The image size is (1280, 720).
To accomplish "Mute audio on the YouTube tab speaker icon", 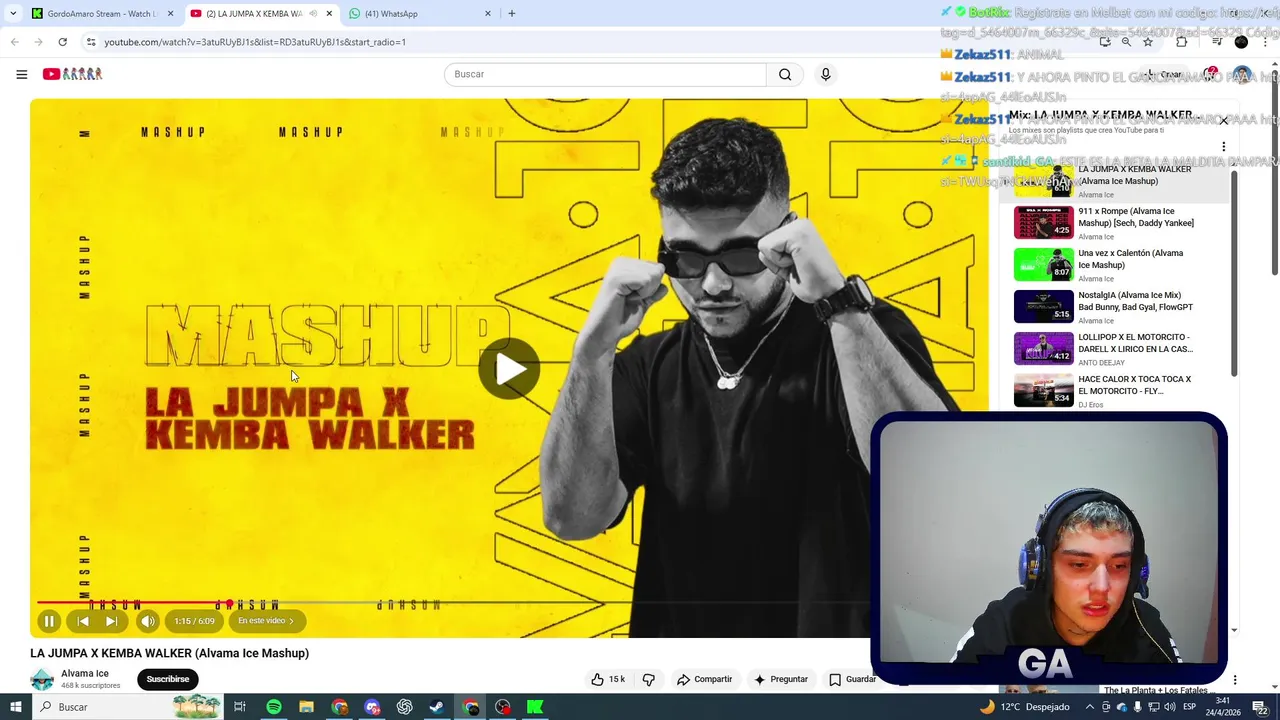I will 314,14.
